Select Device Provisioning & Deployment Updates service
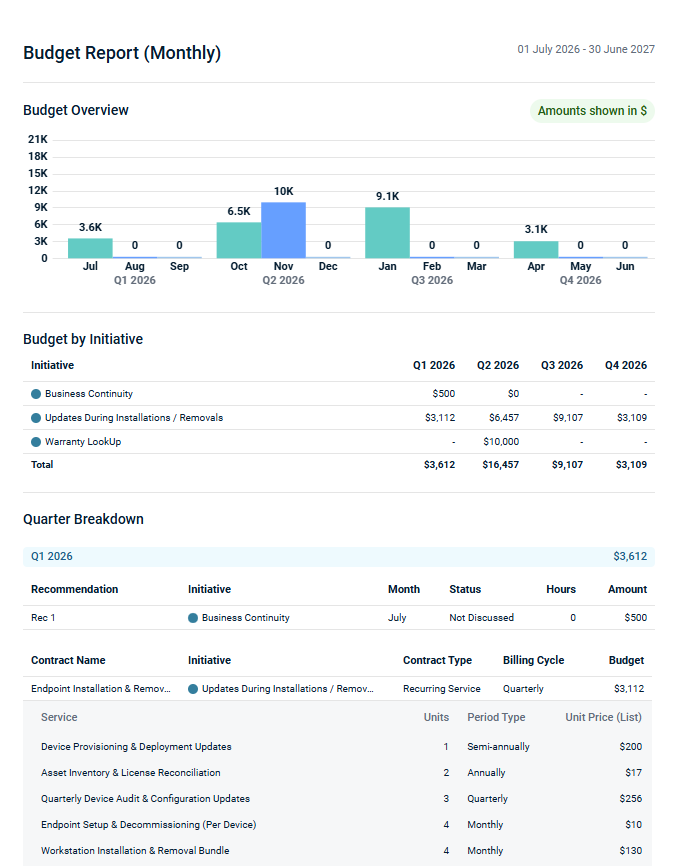The height and width of the screenshot is (866, 676). click(x=136, y=747)
